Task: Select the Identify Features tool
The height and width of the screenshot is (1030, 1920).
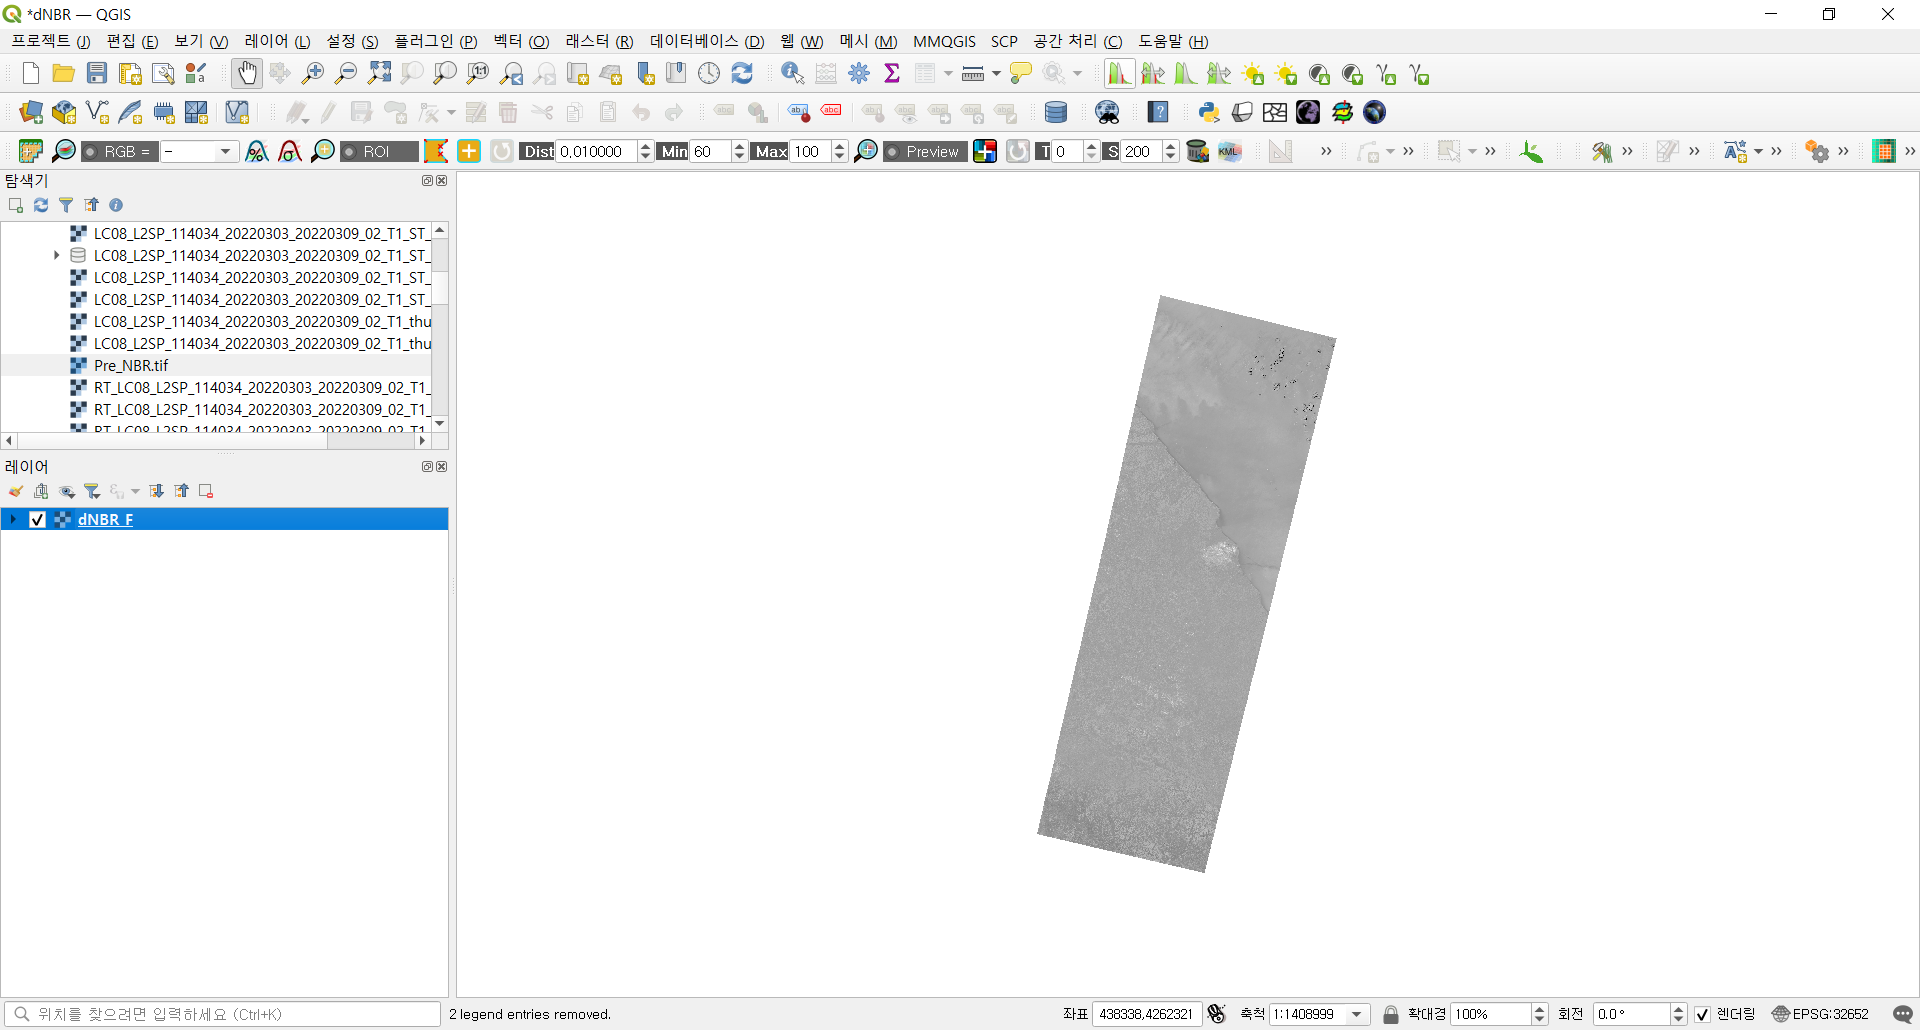Action: (793, 73)
